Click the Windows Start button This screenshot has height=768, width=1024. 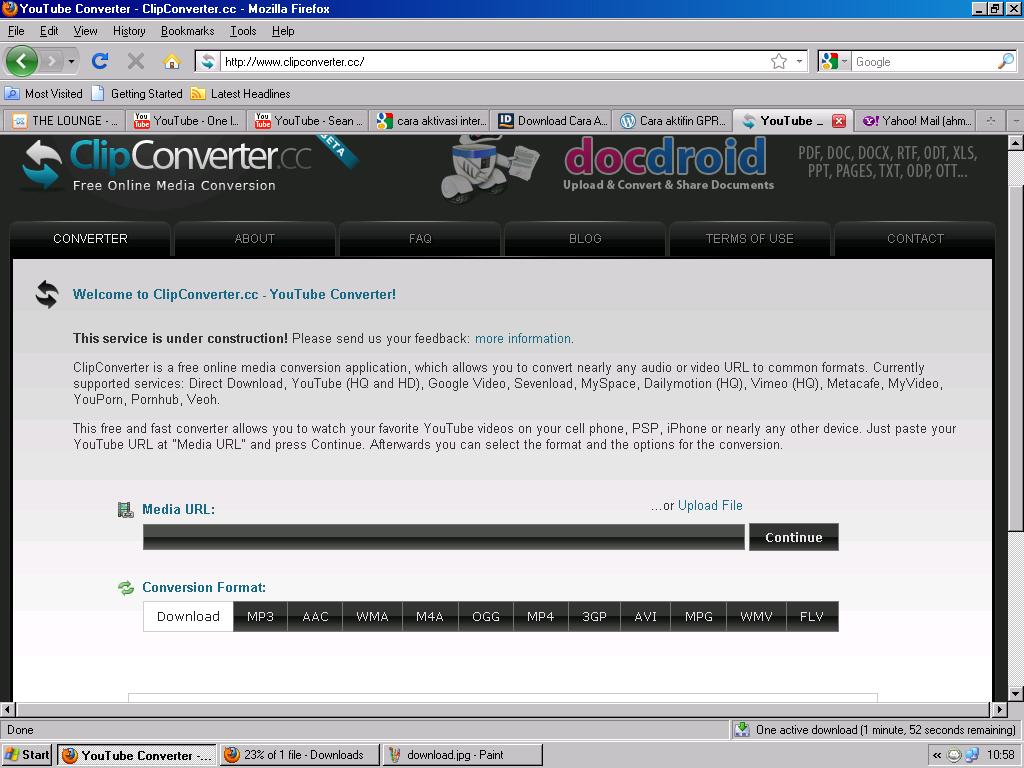[x=27, y=755]
